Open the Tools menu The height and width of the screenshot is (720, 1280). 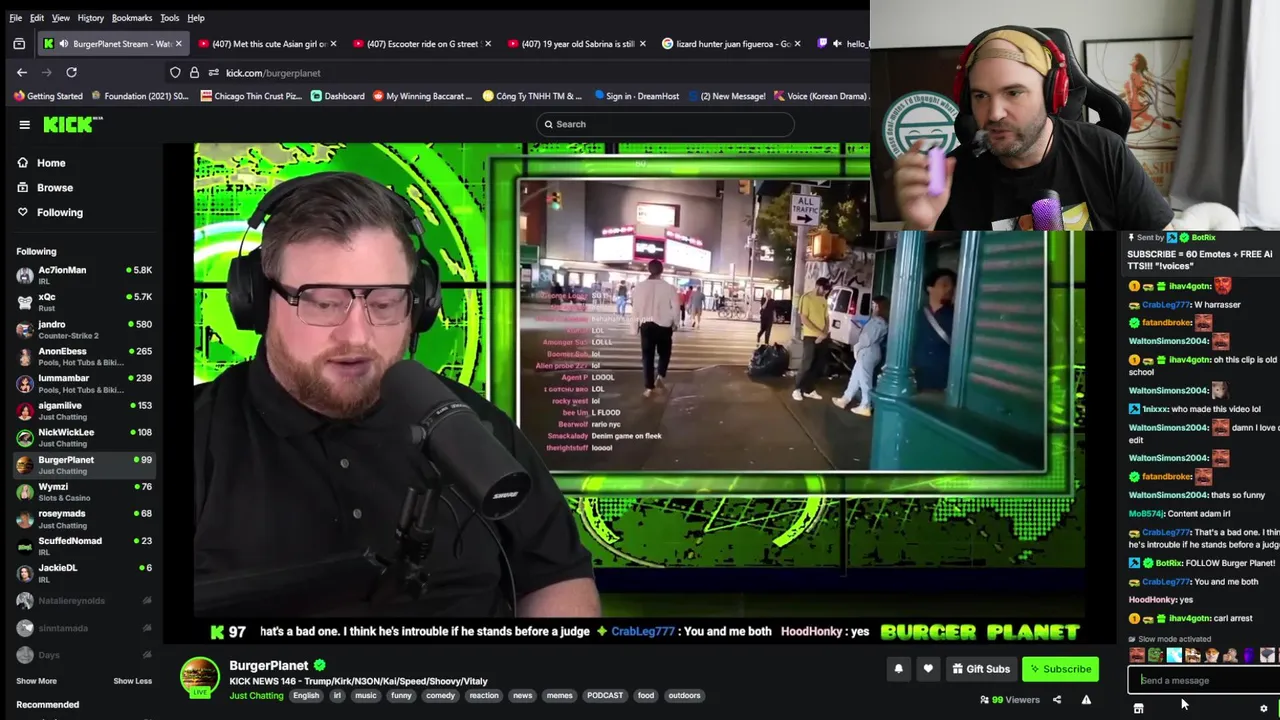[x=170, y=18]
